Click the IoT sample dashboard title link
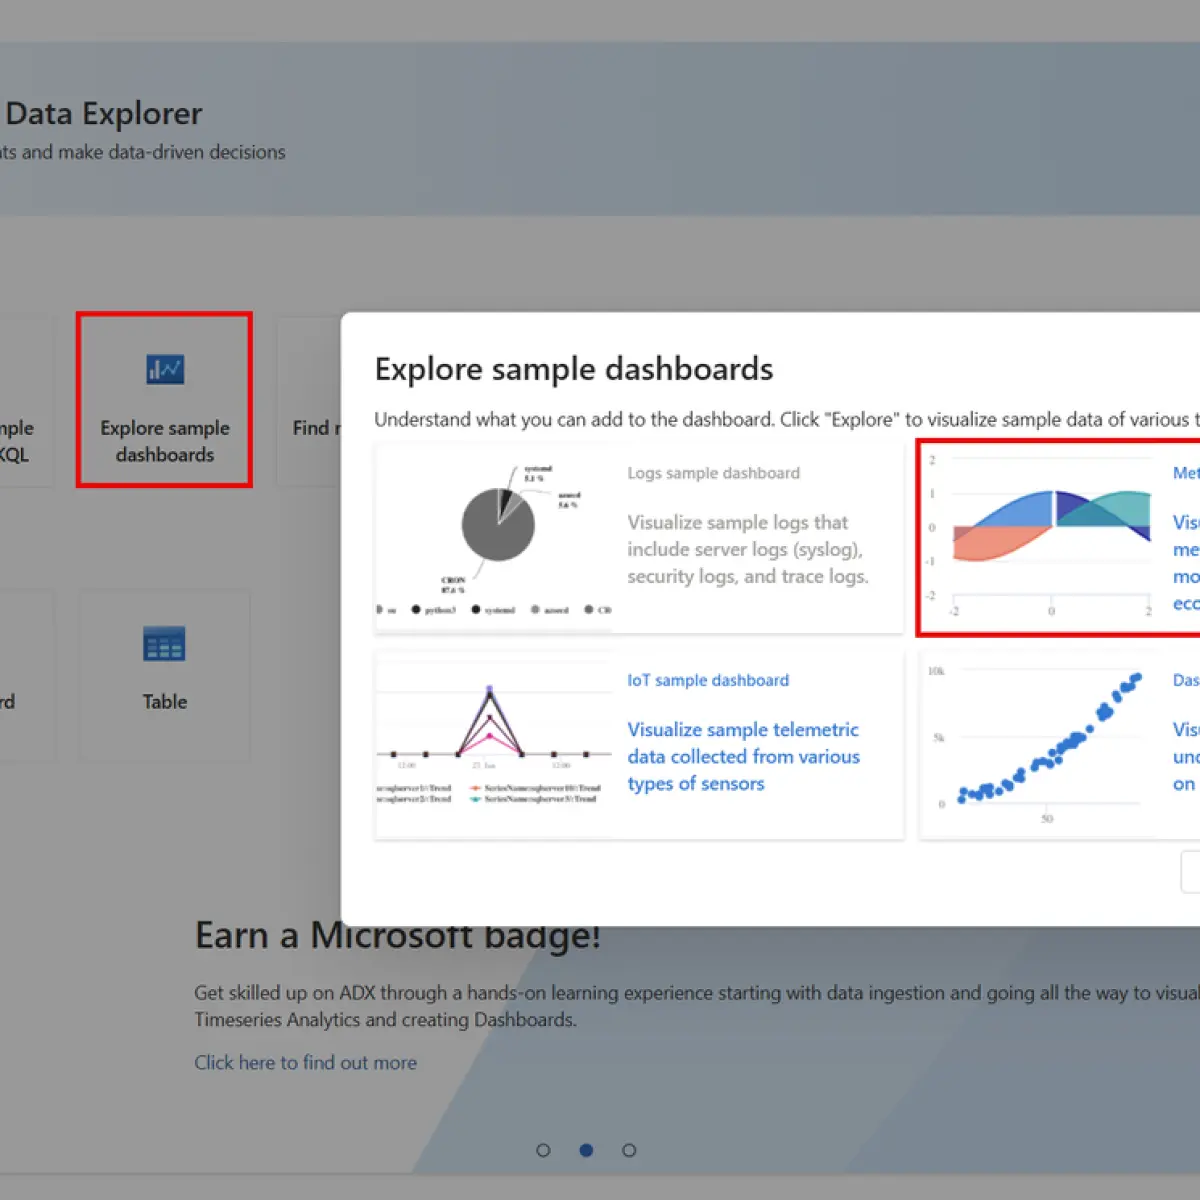1200x1200 pixels. [708, 680]
